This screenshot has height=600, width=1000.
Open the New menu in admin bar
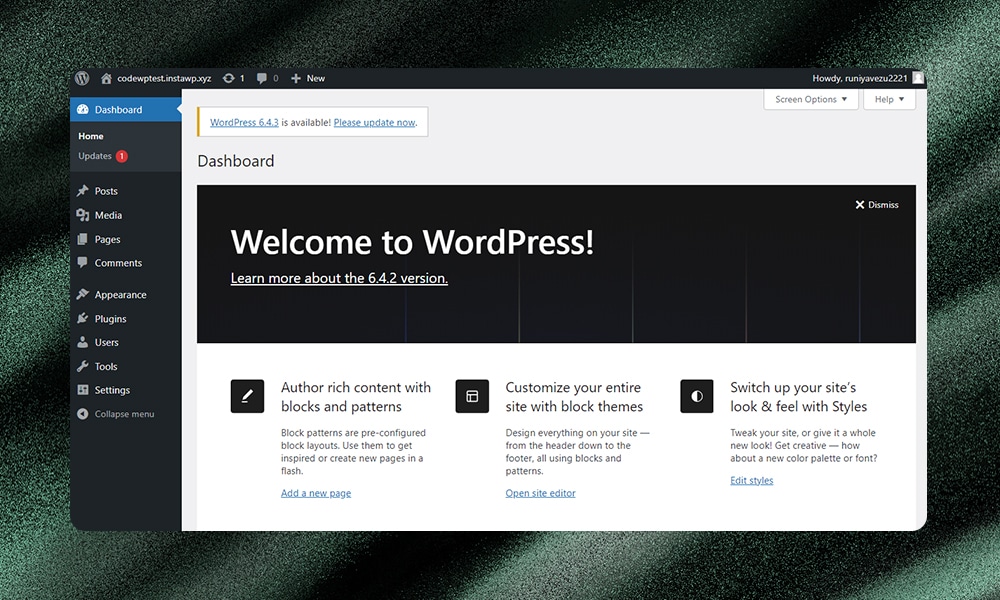(307, 78)
